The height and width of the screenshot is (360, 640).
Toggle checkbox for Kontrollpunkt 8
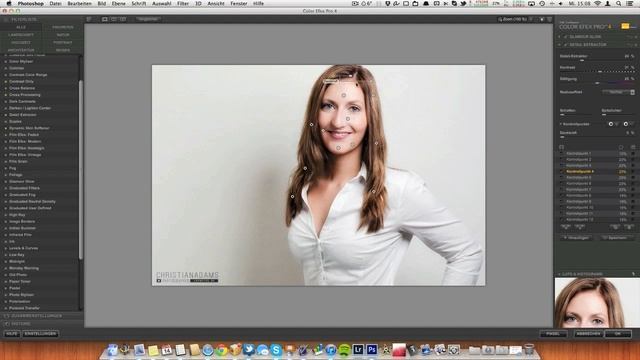pyautogui.click(x=562, y=196)
